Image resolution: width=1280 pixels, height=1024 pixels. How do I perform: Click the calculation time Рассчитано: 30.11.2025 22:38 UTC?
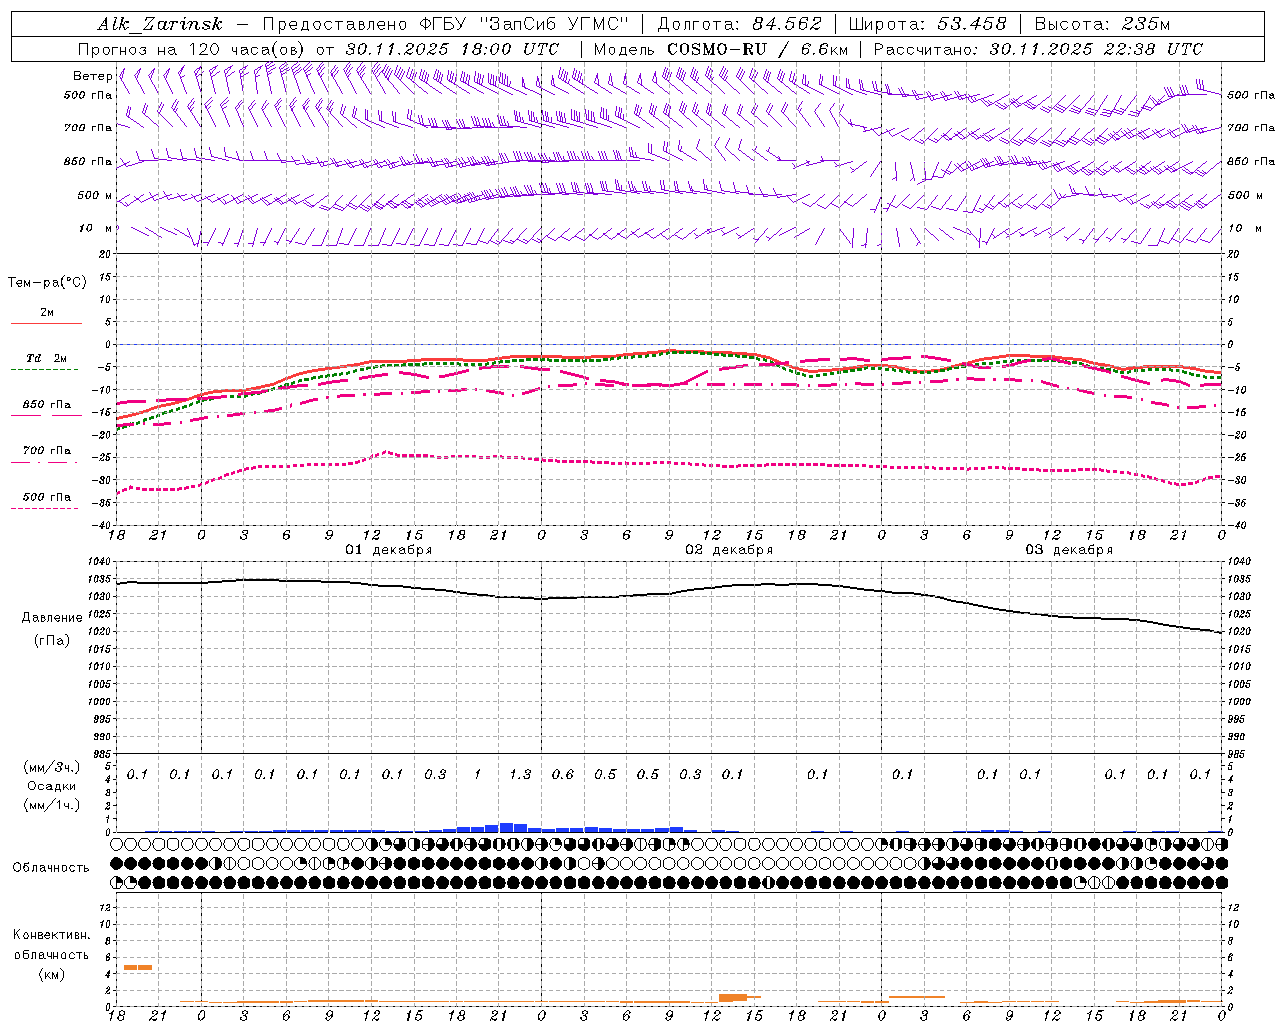point(1038,49)
